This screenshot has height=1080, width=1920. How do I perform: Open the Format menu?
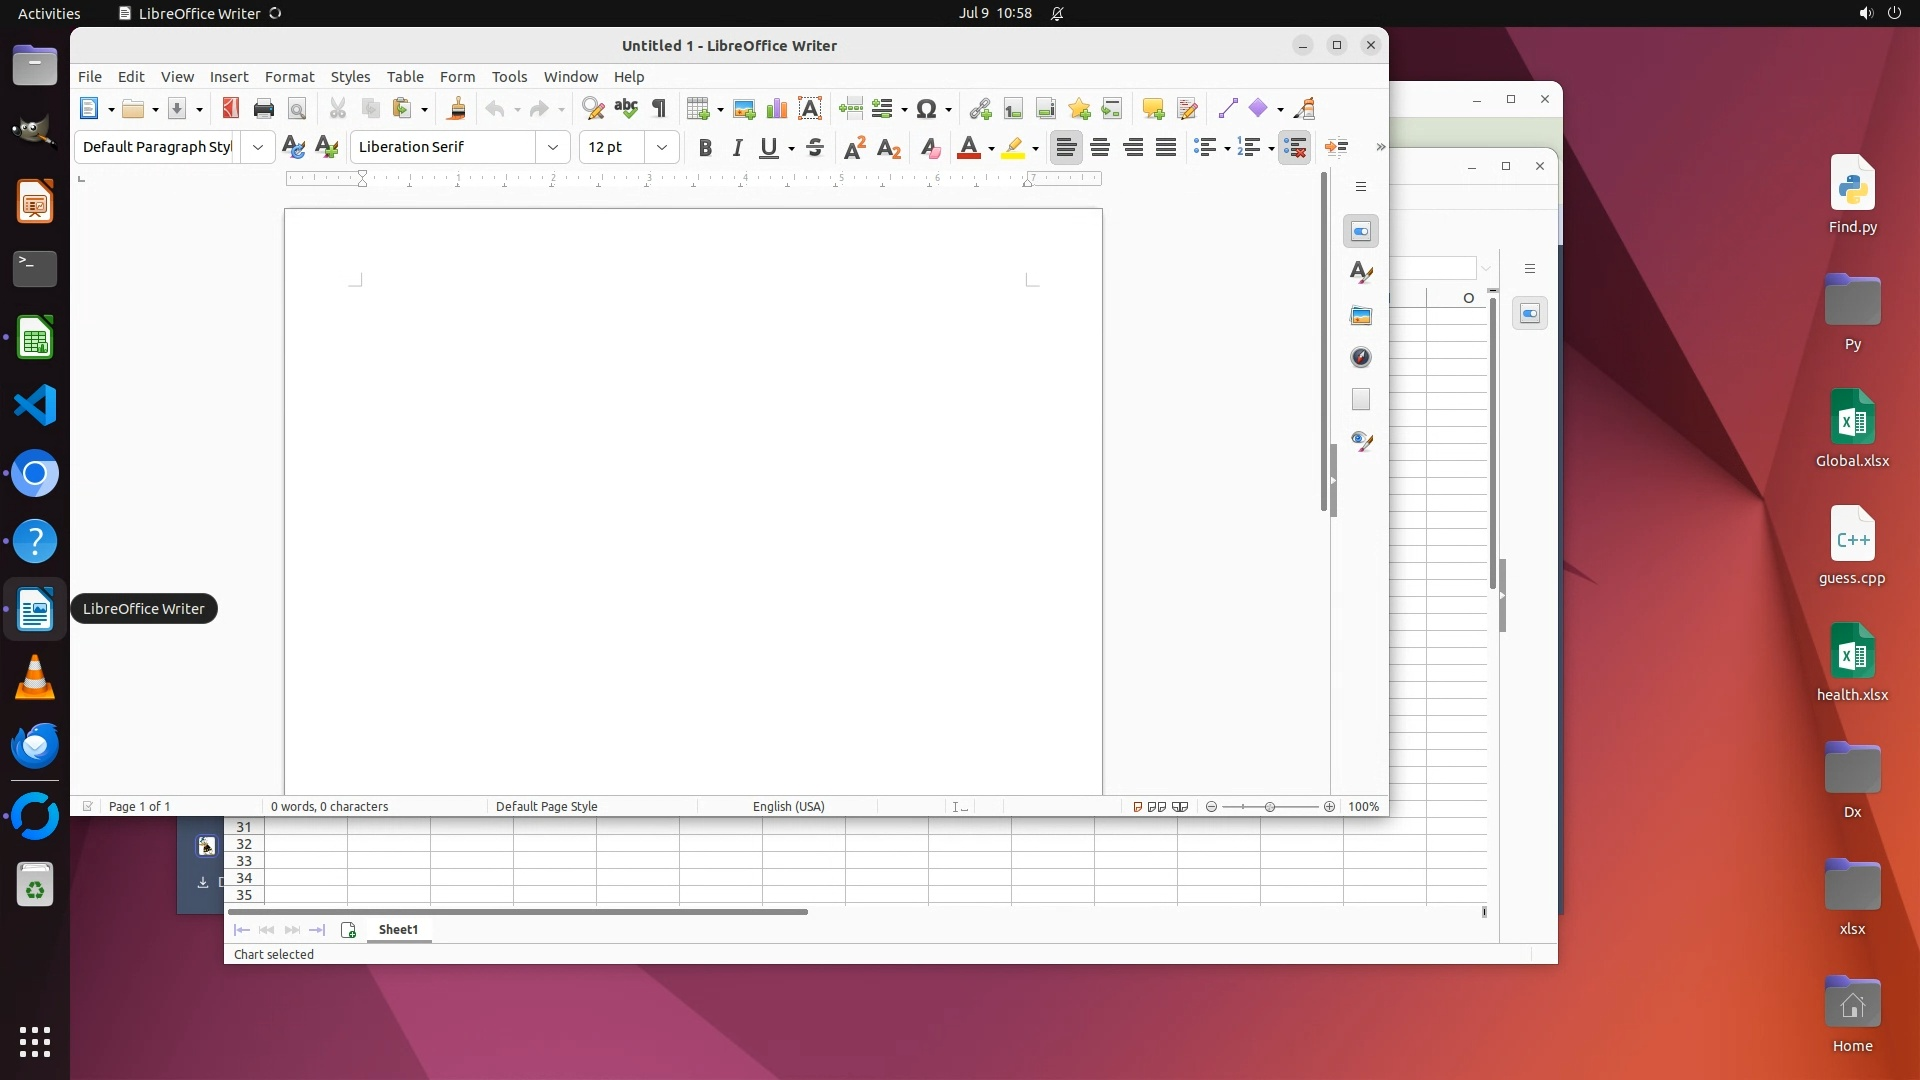click(x=289, y=77)
